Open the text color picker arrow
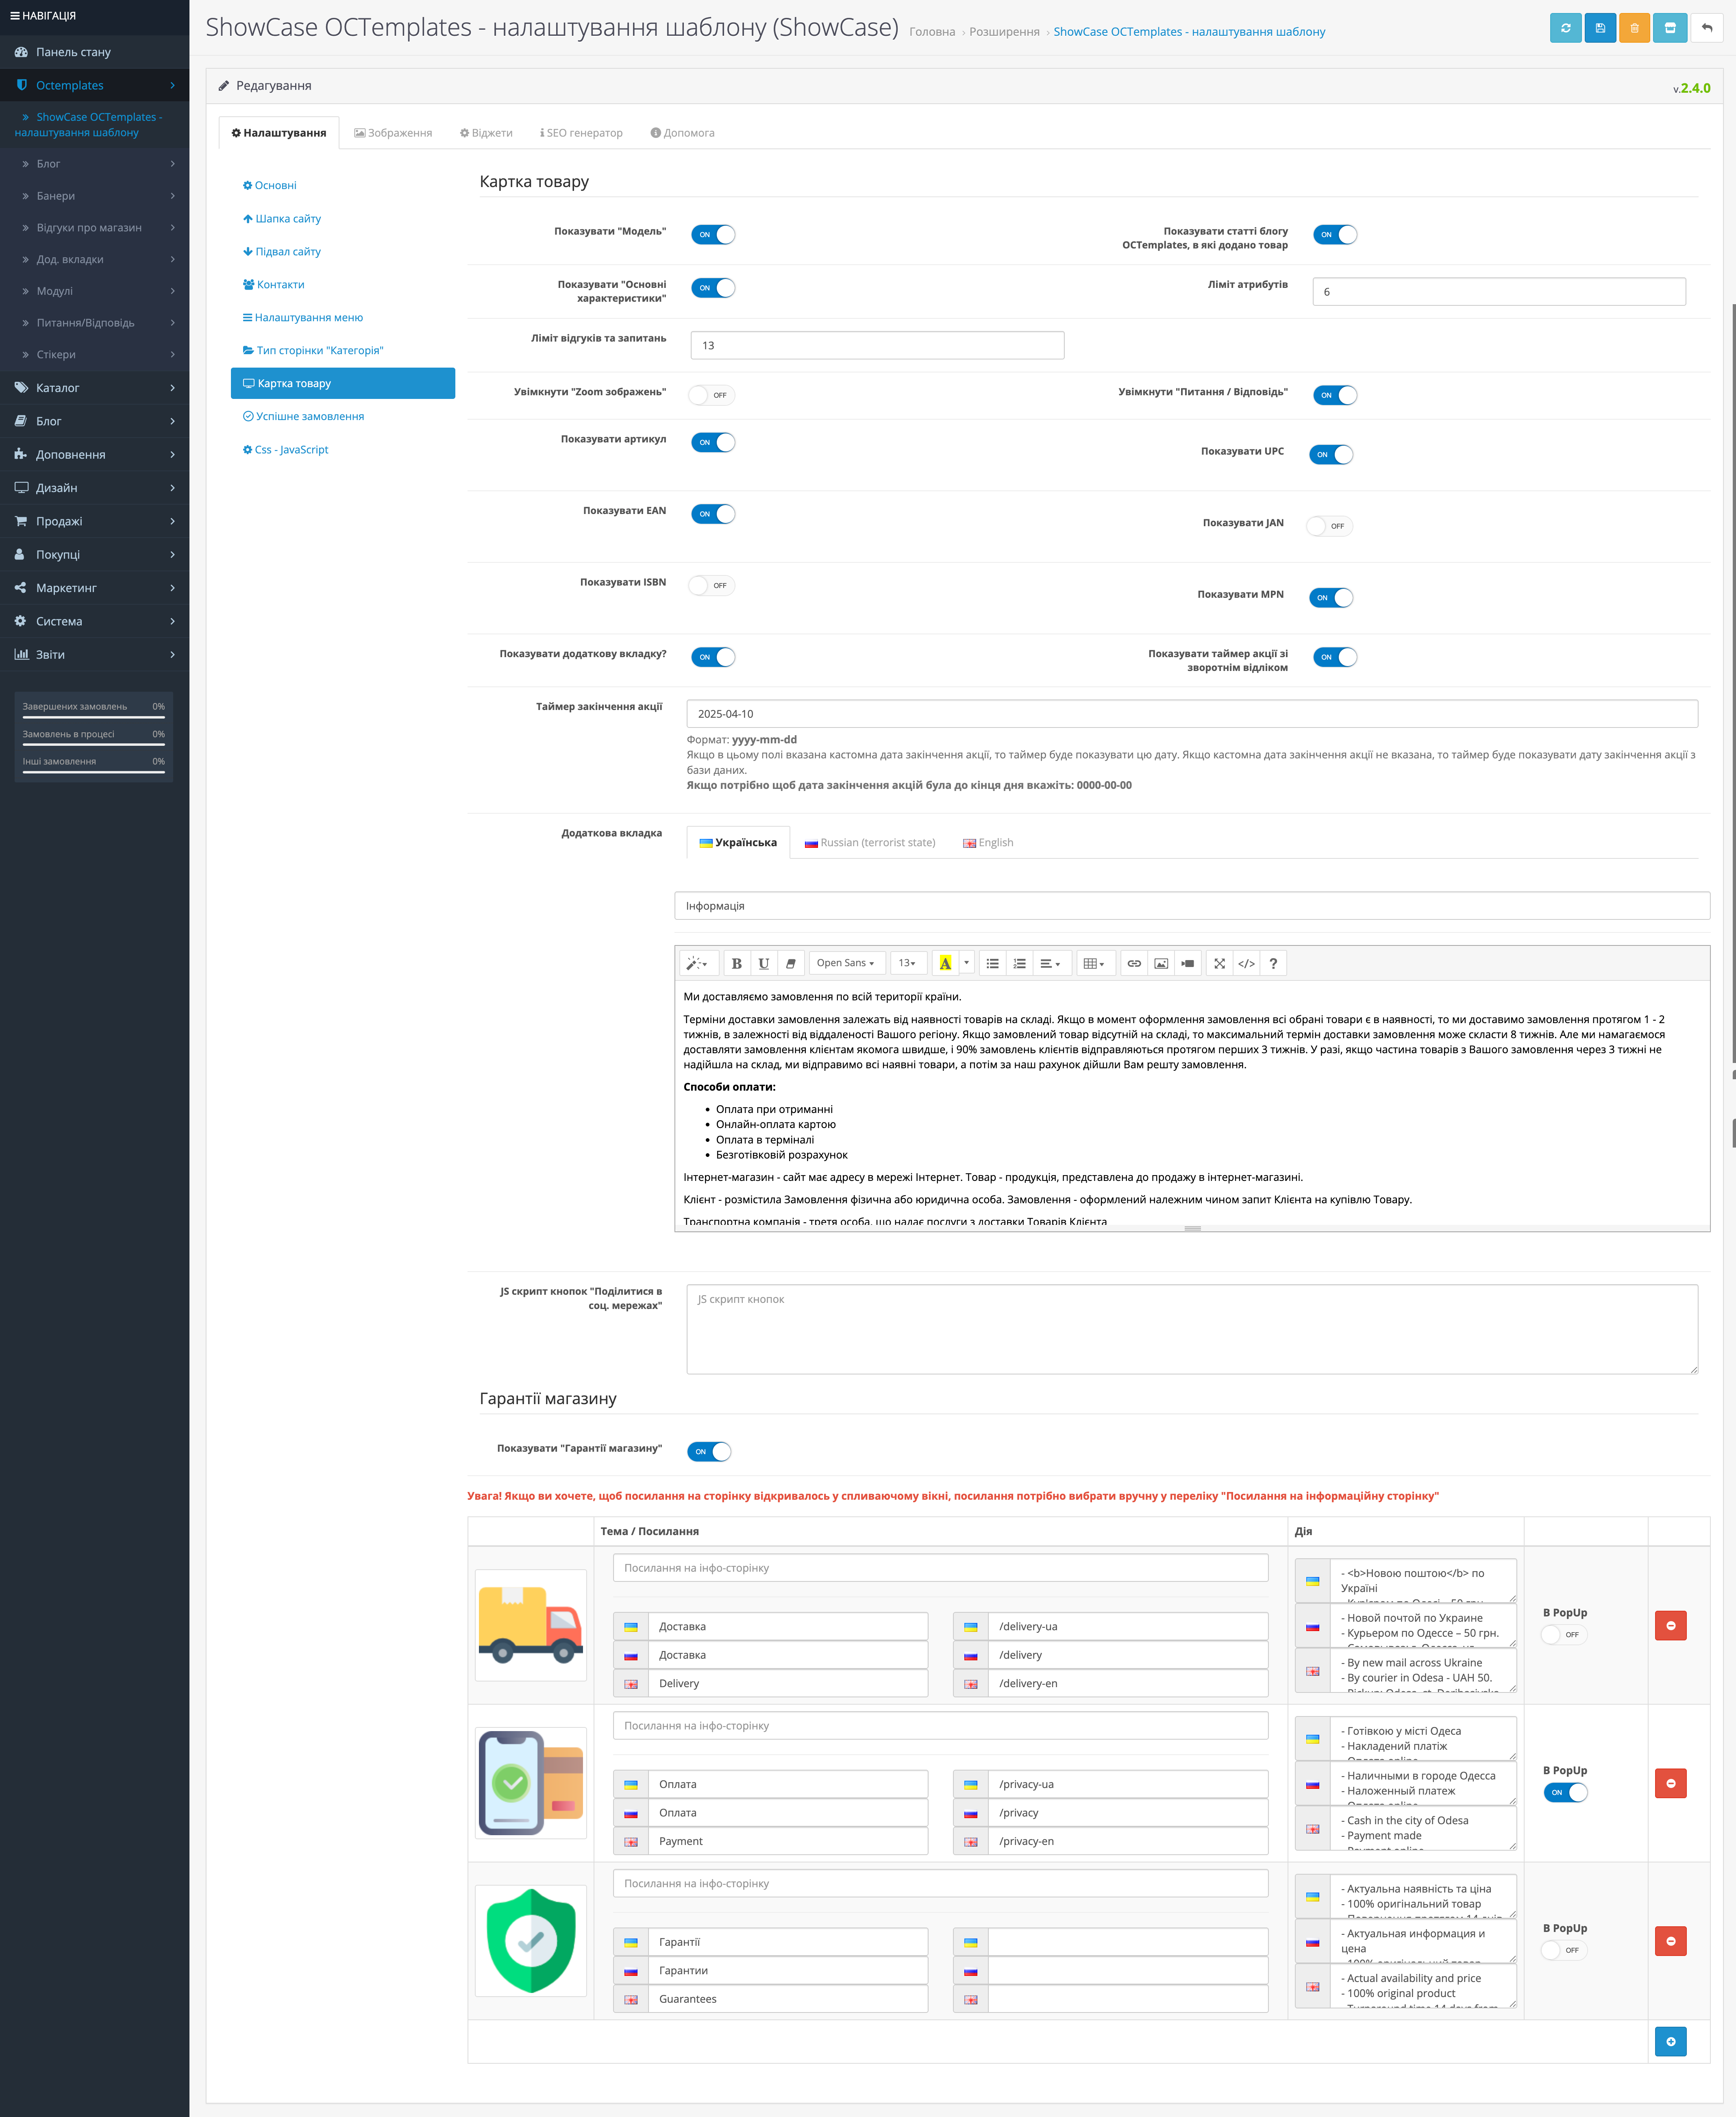This screenshot has height=2117, width=1736. coord(966,963)
